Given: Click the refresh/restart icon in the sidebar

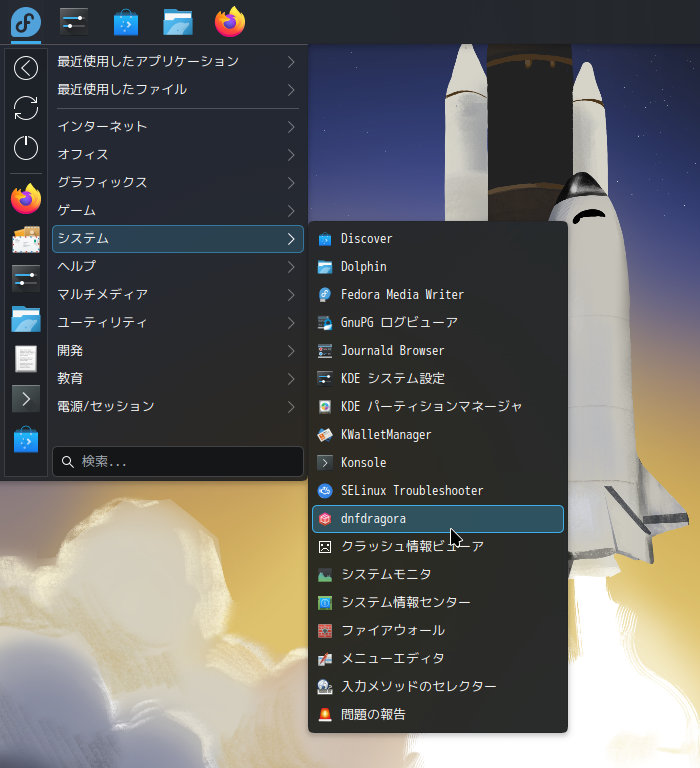Looking at the screenshot, I should click(26, 108).
